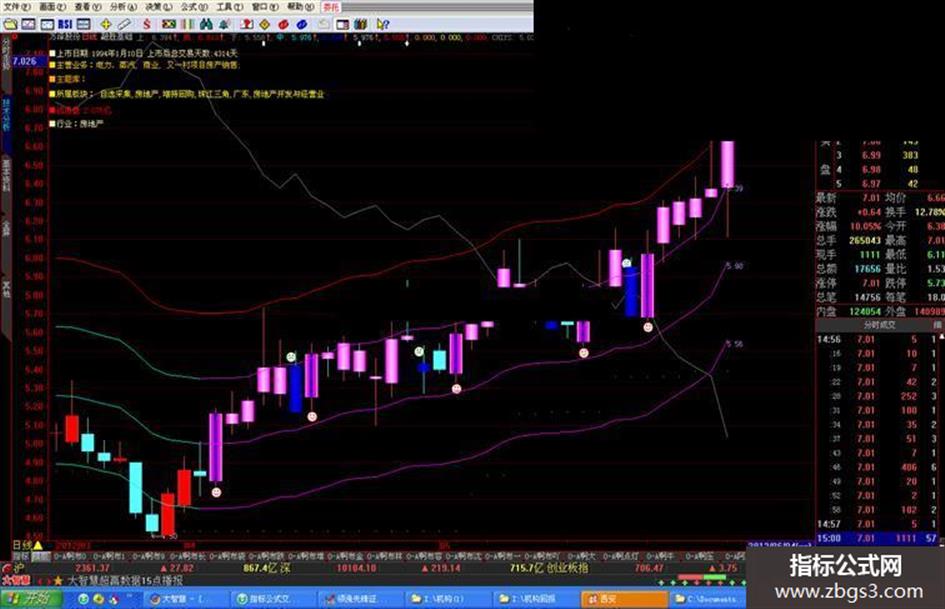The width and height of the screenshot is (945, 609).
Task: Click the 深 index value 10104.10 in status bar
Action: tap(357, 568)
